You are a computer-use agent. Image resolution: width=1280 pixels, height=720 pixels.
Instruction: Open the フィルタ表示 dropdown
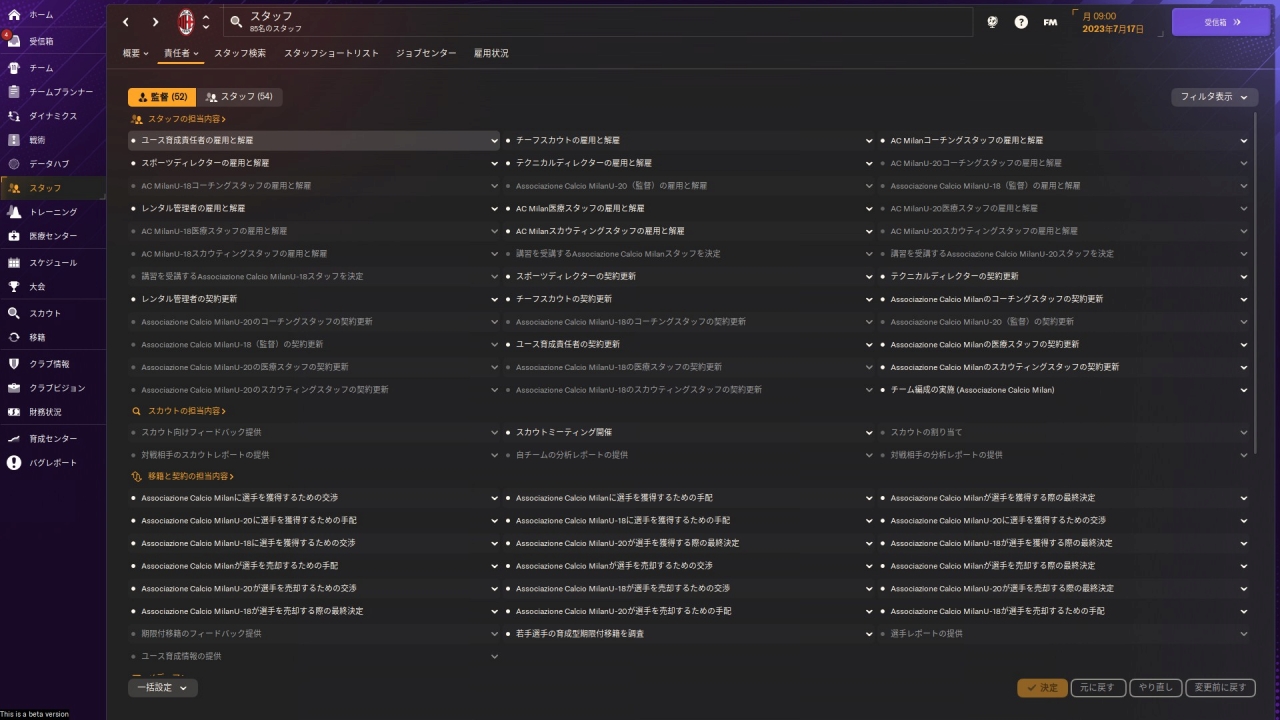point(1214,97)
